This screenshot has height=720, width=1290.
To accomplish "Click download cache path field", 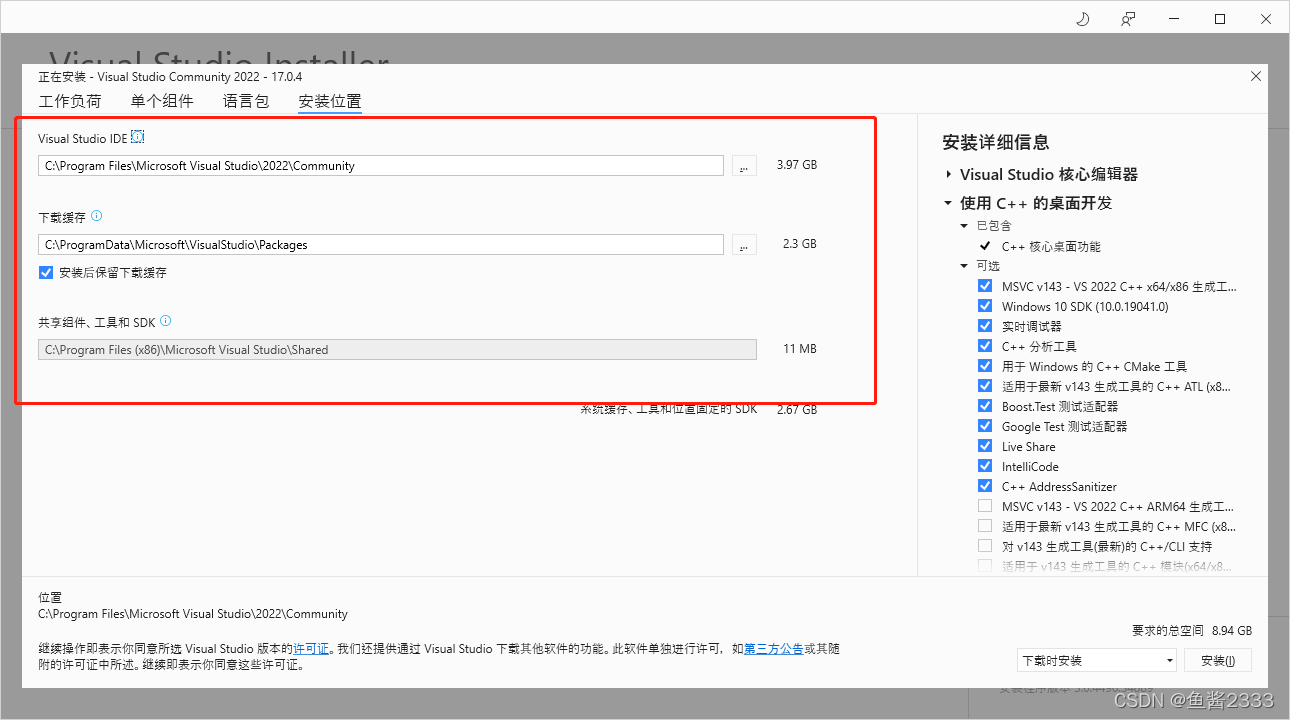I will pyautogui.click(x=381, y=245).
